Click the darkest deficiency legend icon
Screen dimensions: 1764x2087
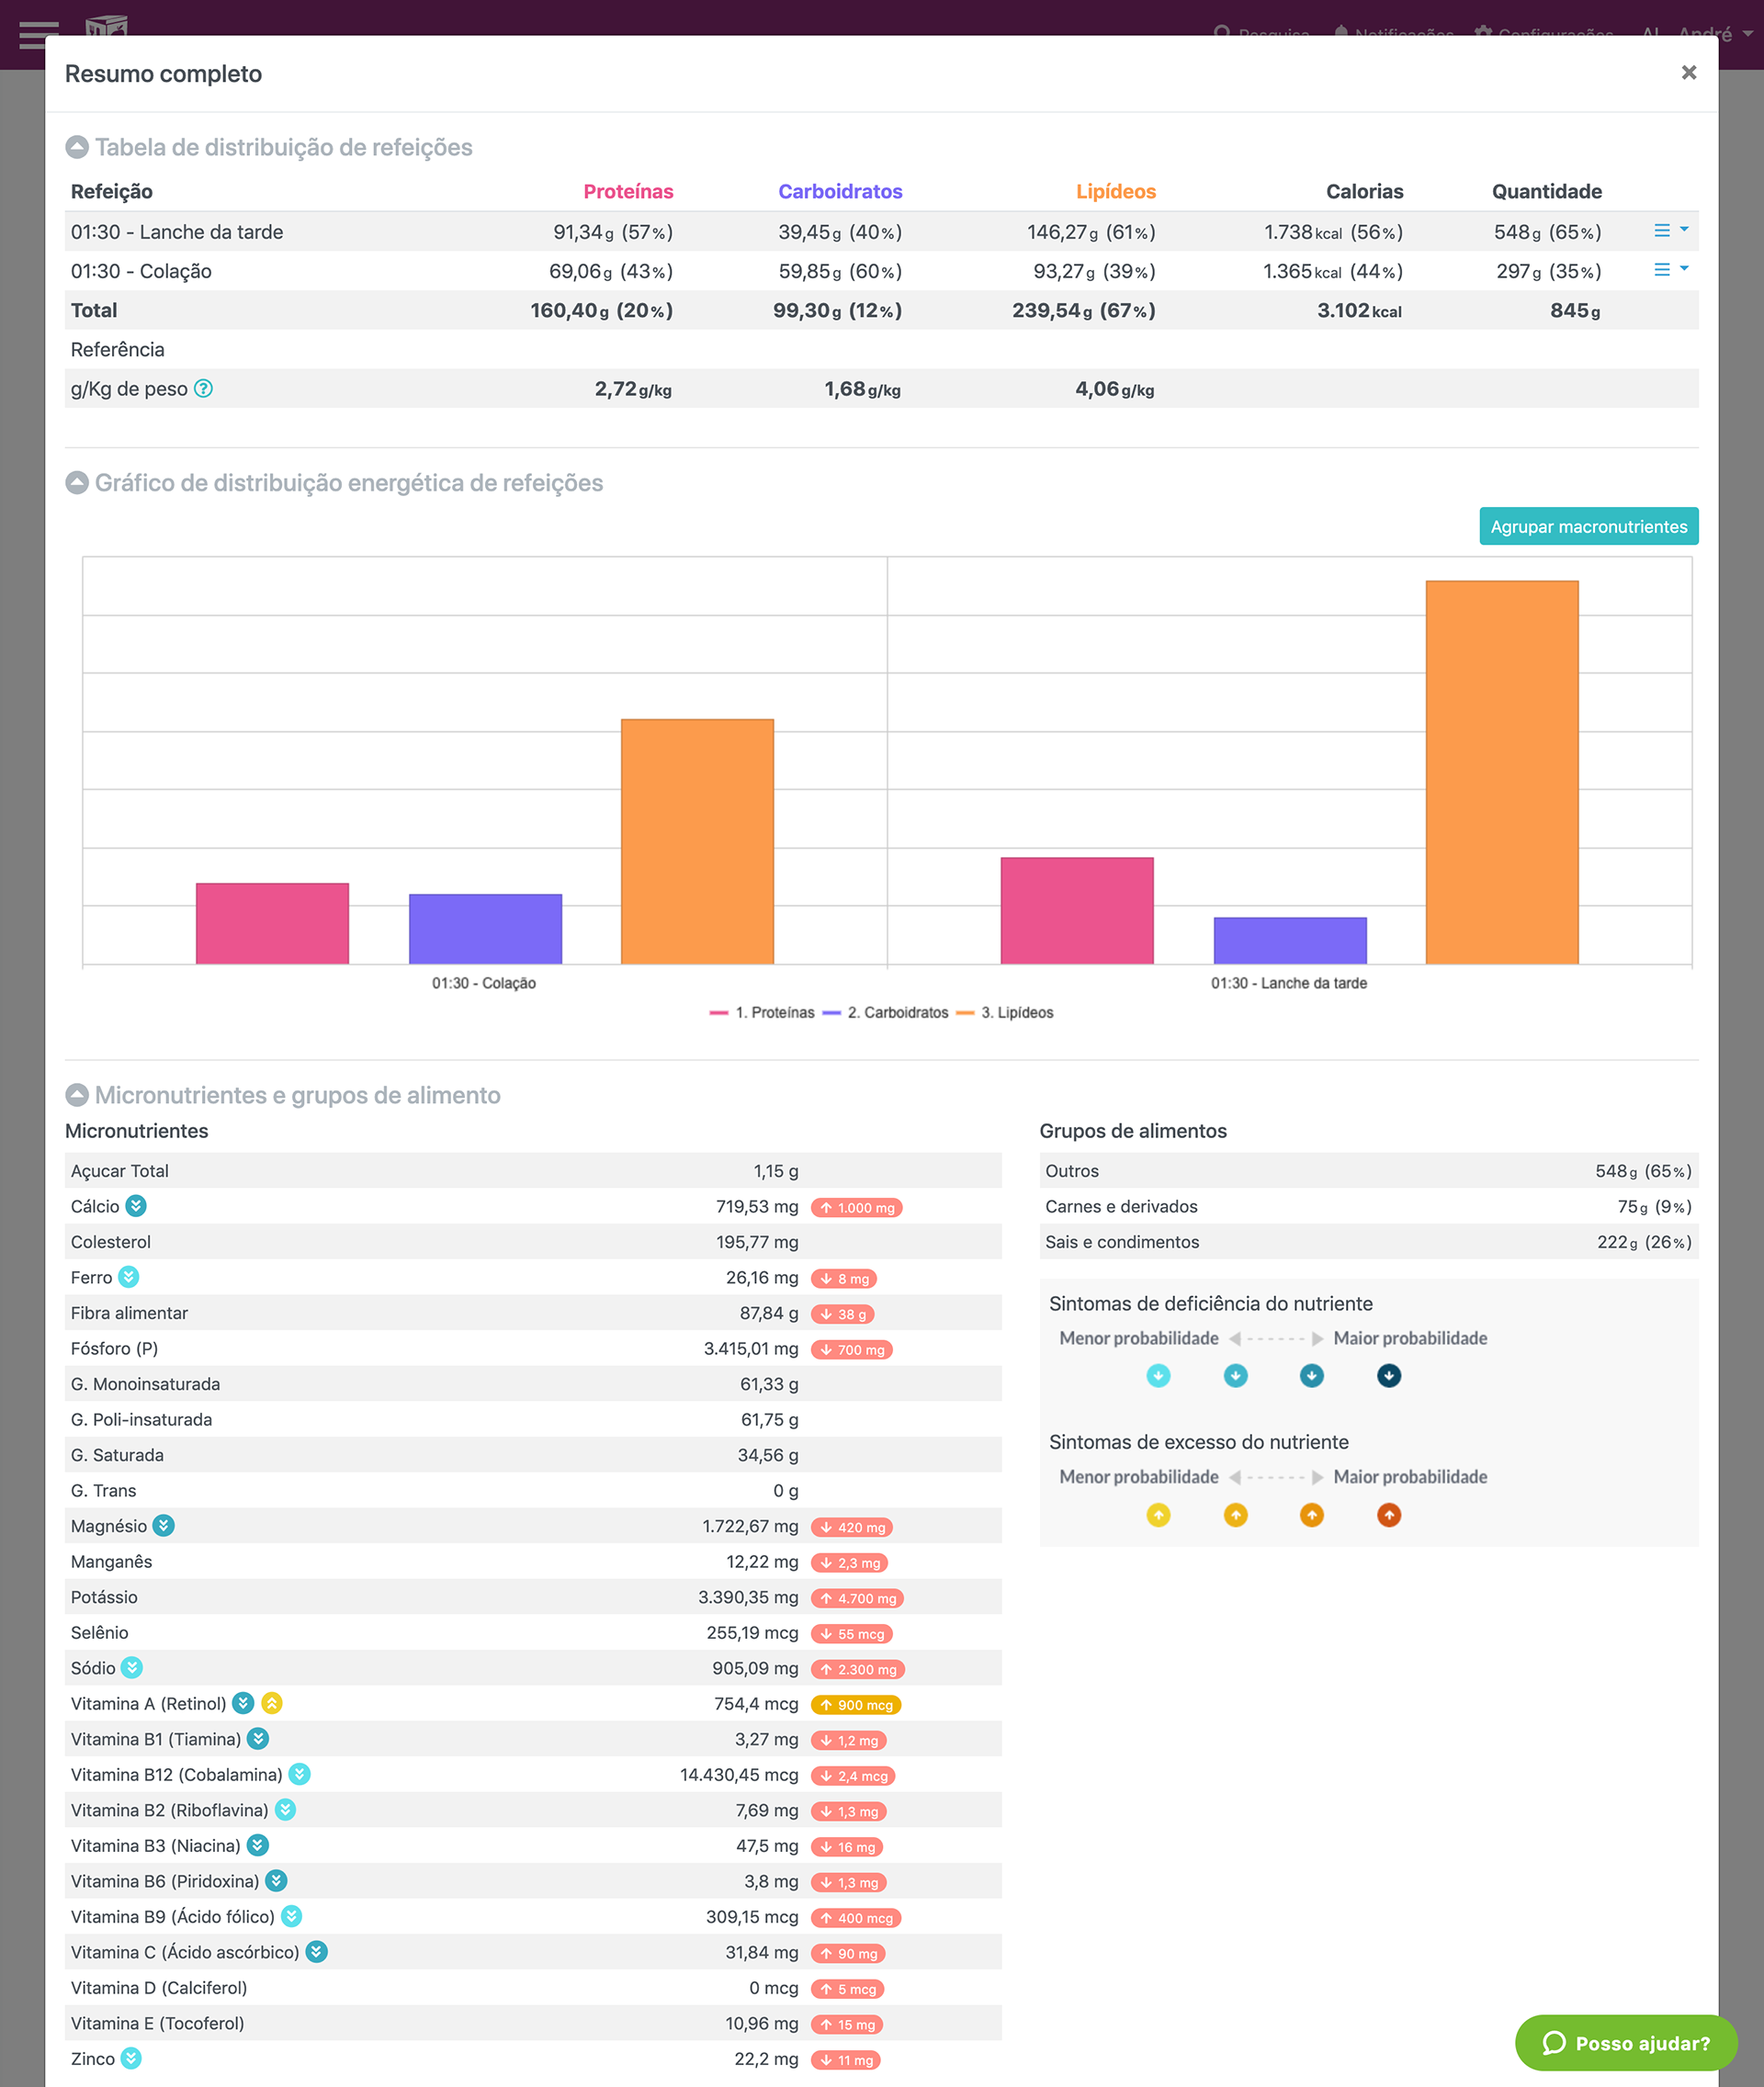tap(1389, 1376)
